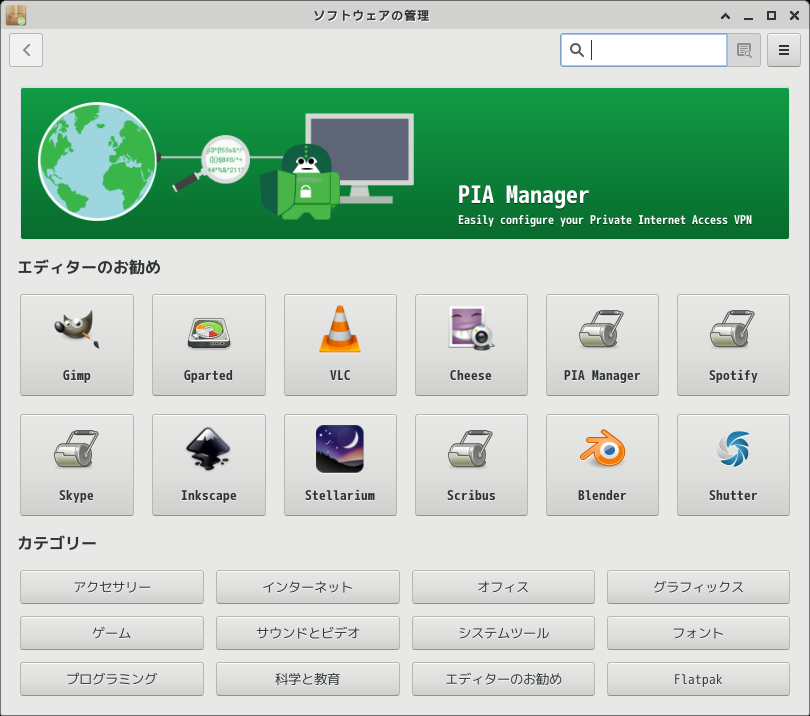Open the オフィス category
810x716 pixels.
tap(503, 587)
